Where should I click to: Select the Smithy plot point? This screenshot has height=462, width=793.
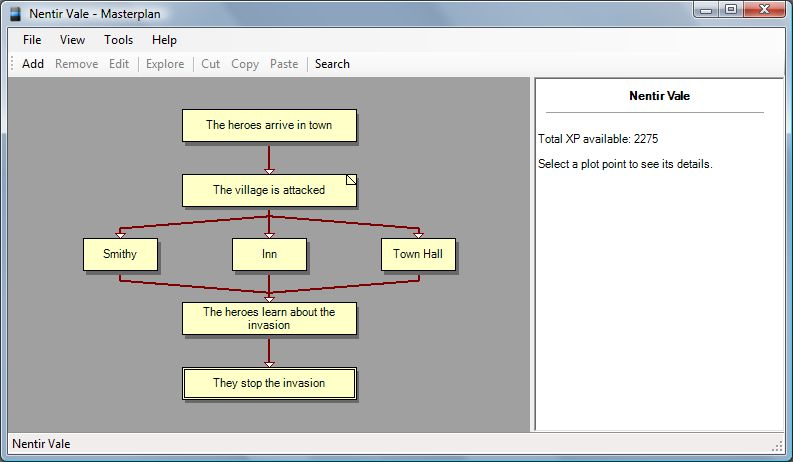119,254
